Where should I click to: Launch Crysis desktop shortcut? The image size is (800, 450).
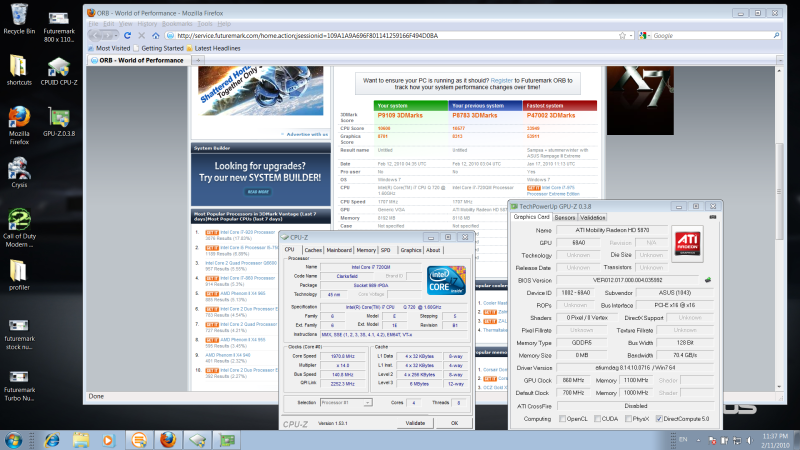pos(19,172)
